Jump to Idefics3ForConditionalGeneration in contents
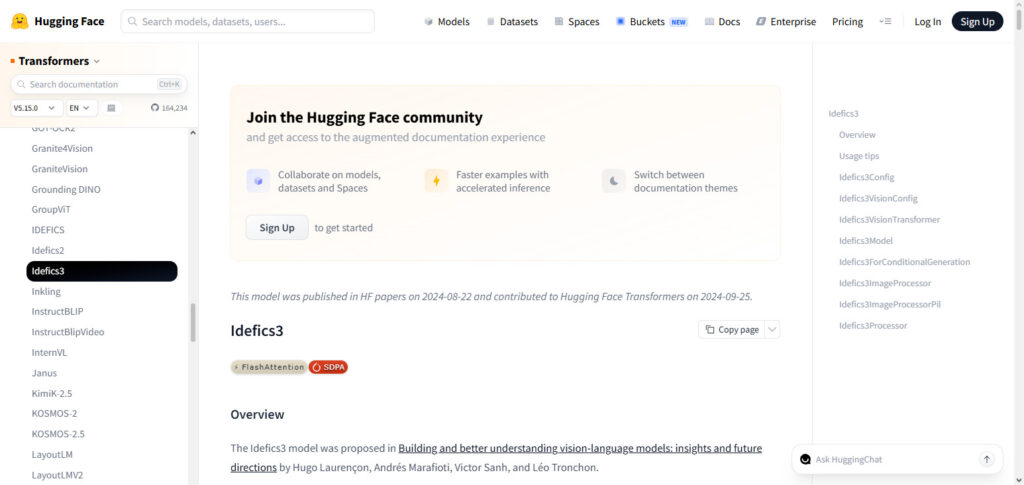The width and height of the screenshot is (1024, 485). point(904,262)
